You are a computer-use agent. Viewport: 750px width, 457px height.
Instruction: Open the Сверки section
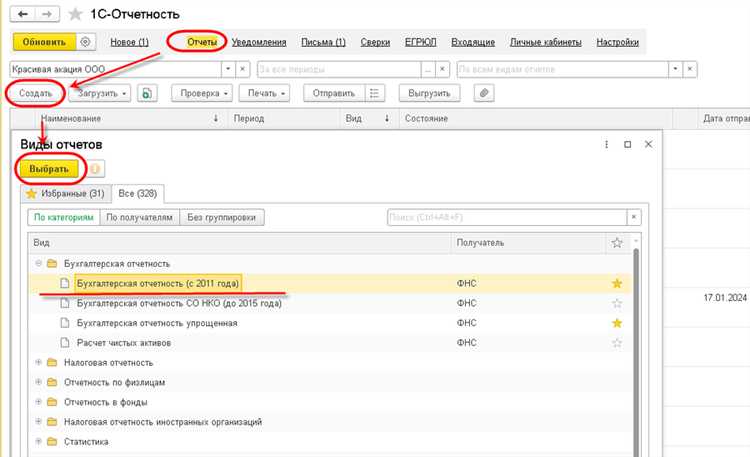tap(375, 42)
